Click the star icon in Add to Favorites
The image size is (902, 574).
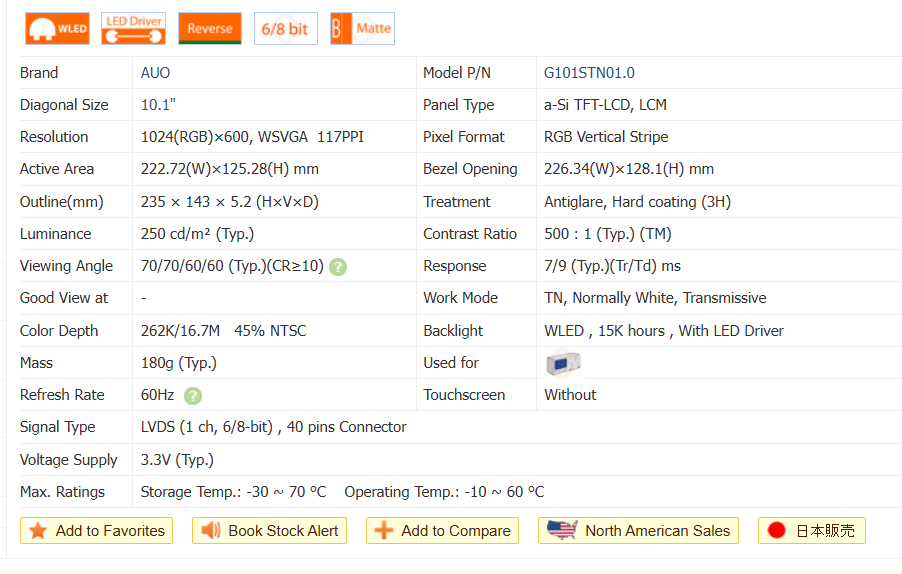(x=38, y=531)
